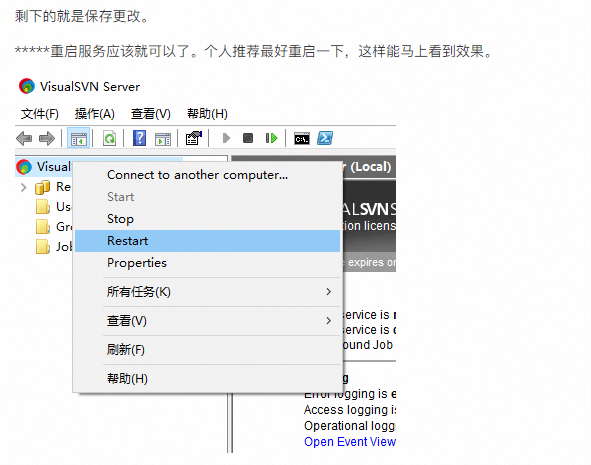Click the Refresh toolbar icon
The image size is (591, 465).
coord(109,138)
